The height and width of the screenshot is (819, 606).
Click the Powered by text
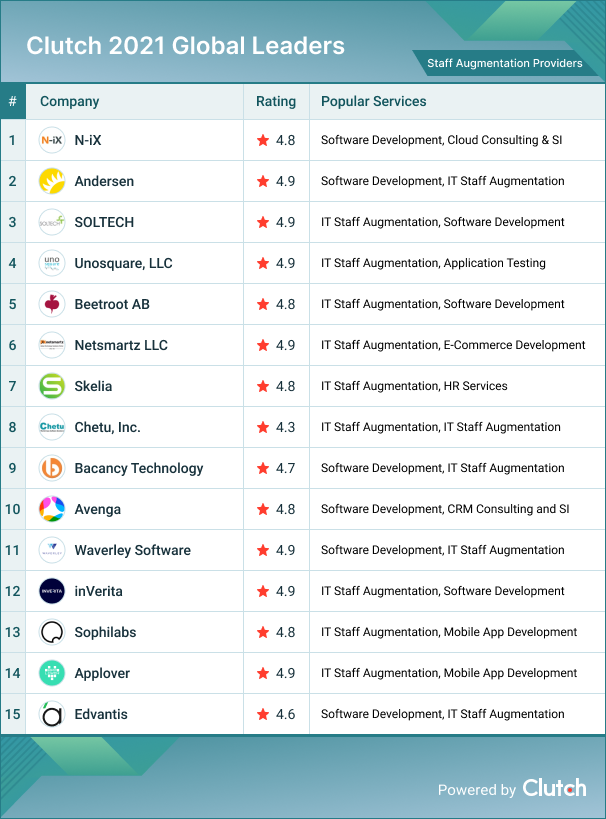[x=476, y=790]
